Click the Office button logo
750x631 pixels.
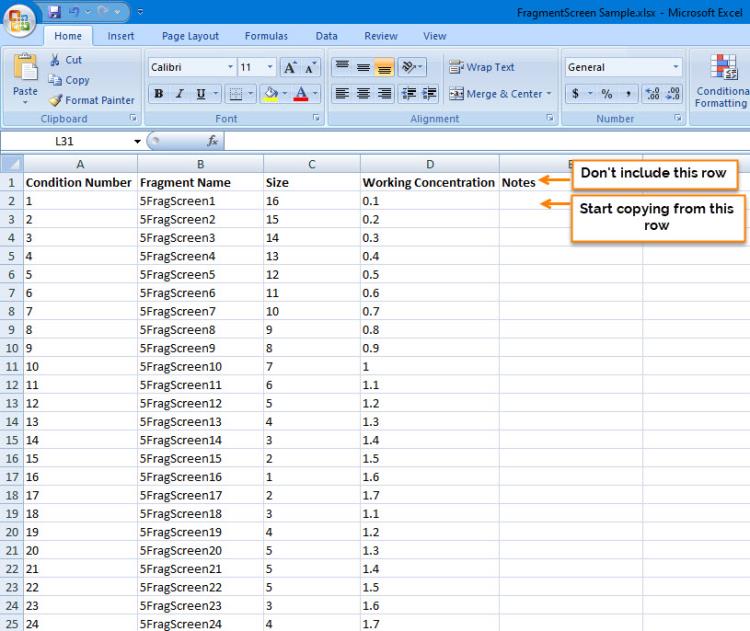coord(20,18)
